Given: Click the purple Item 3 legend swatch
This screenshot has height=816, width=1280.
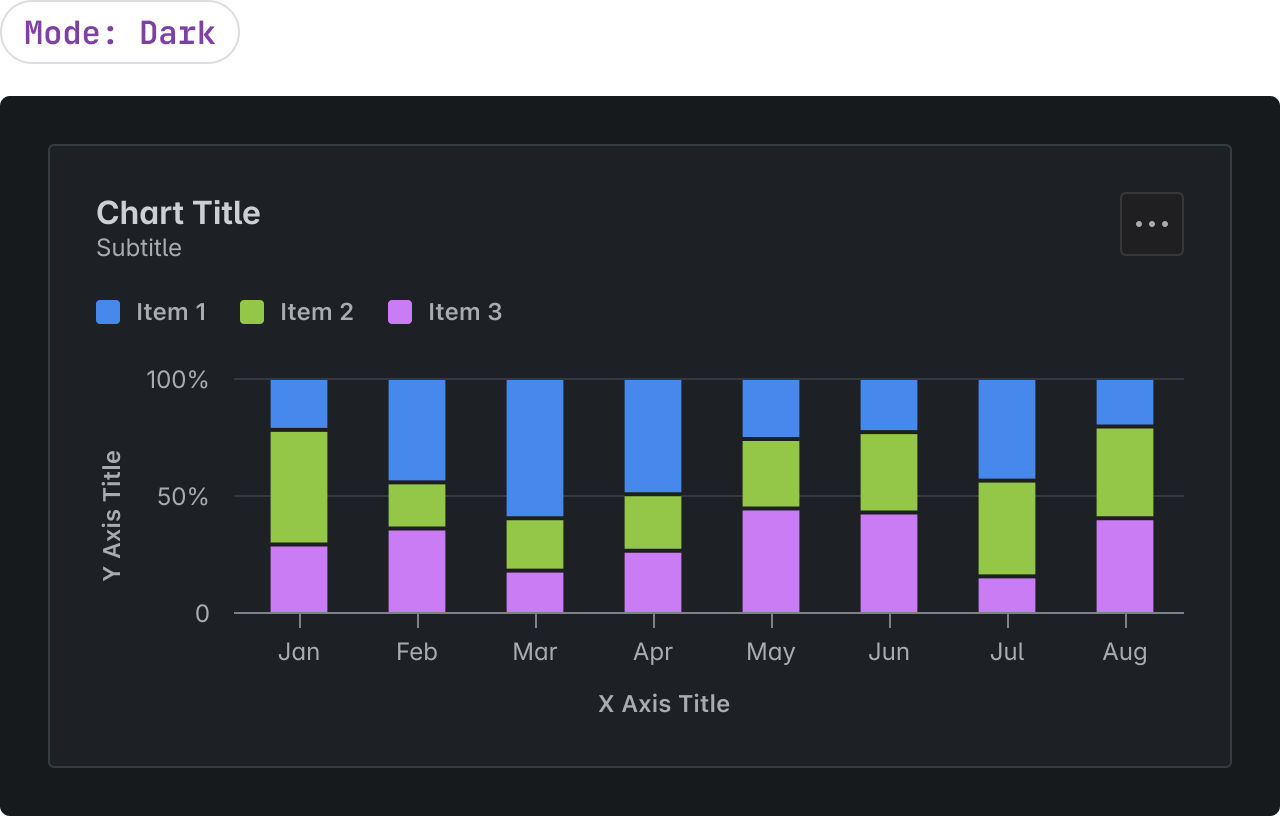Looking at the screenshot, I should 399,312.
